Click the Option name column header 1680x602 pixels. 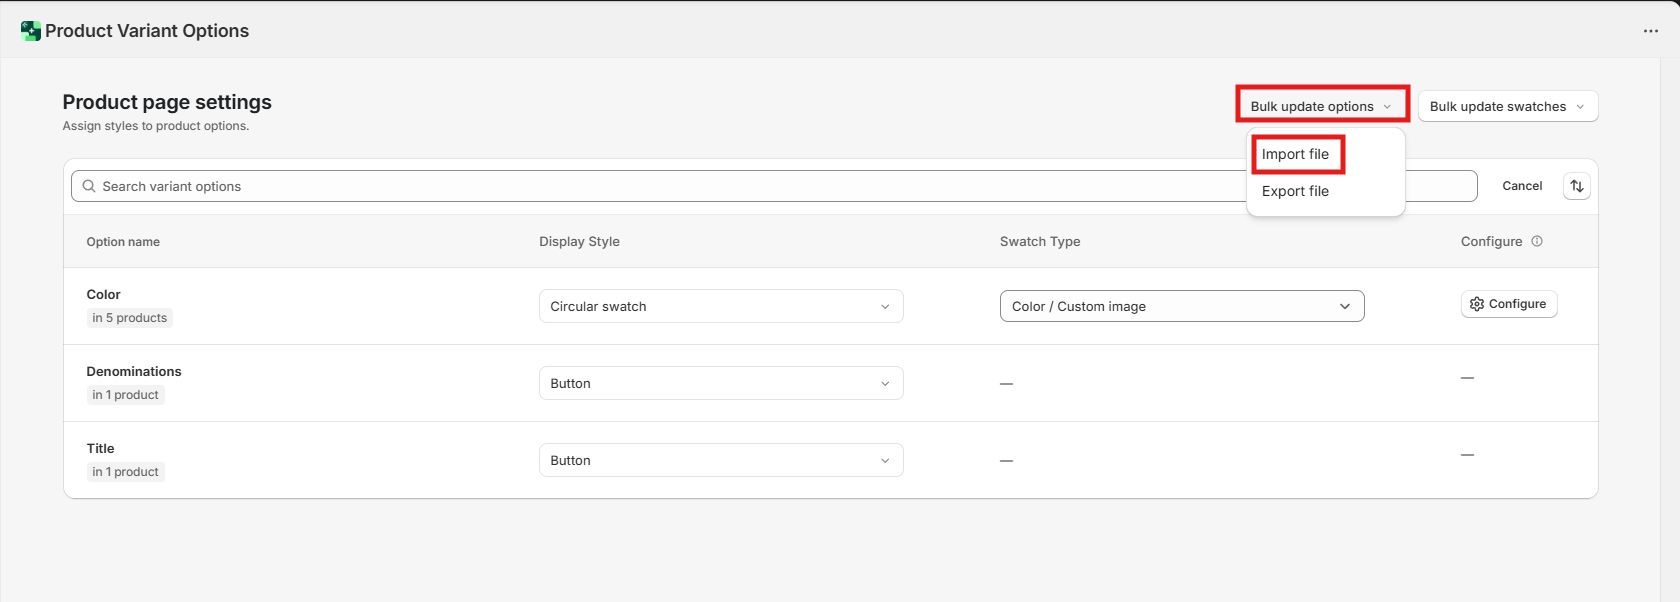[x=123, y=242]
